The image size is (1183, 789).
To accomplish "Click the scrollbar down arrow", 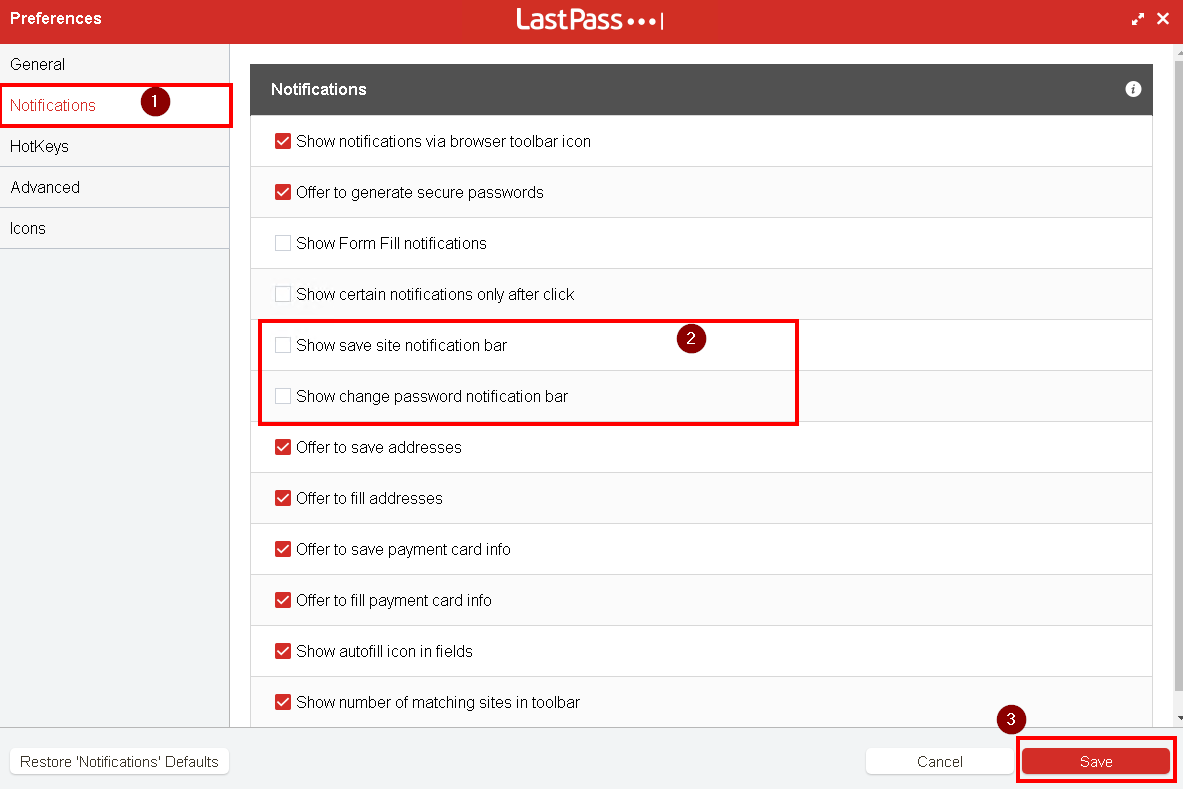I will pyautogui.click(x=1178, y=718).
